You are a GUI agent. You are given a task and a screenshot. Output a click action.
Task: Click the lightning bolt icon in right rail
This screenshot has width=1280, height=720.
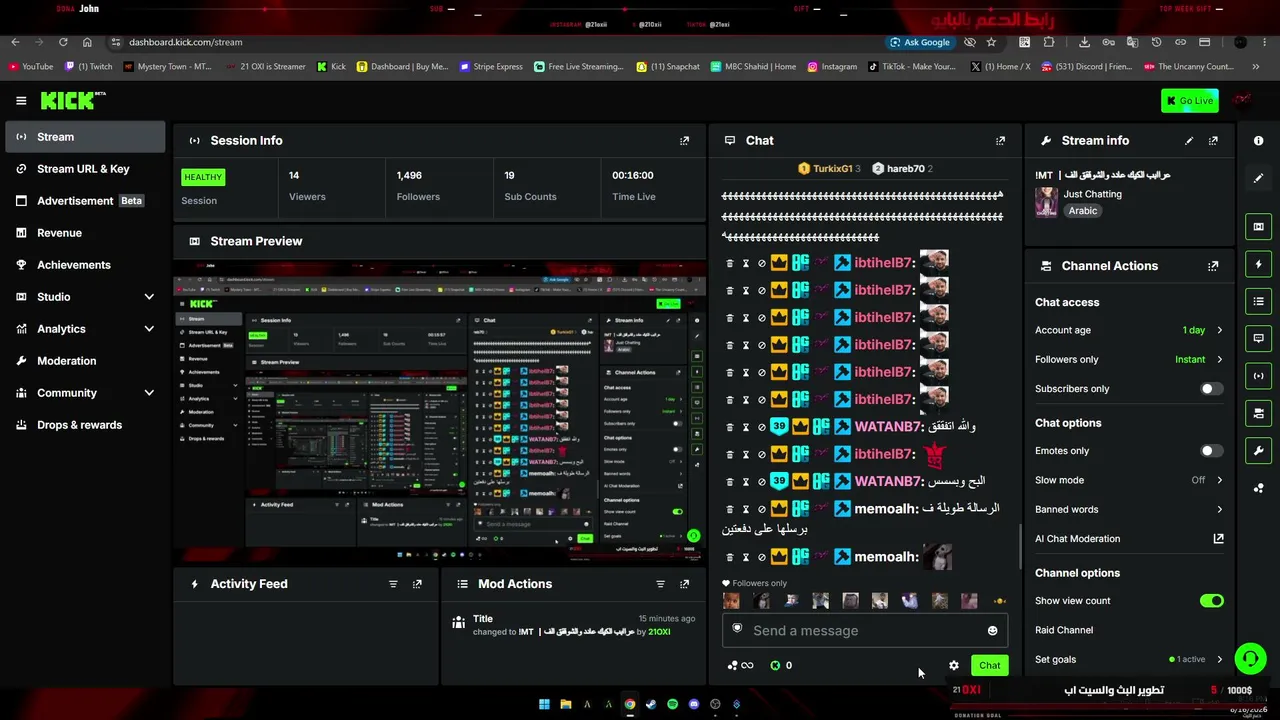pos(1258,264)
